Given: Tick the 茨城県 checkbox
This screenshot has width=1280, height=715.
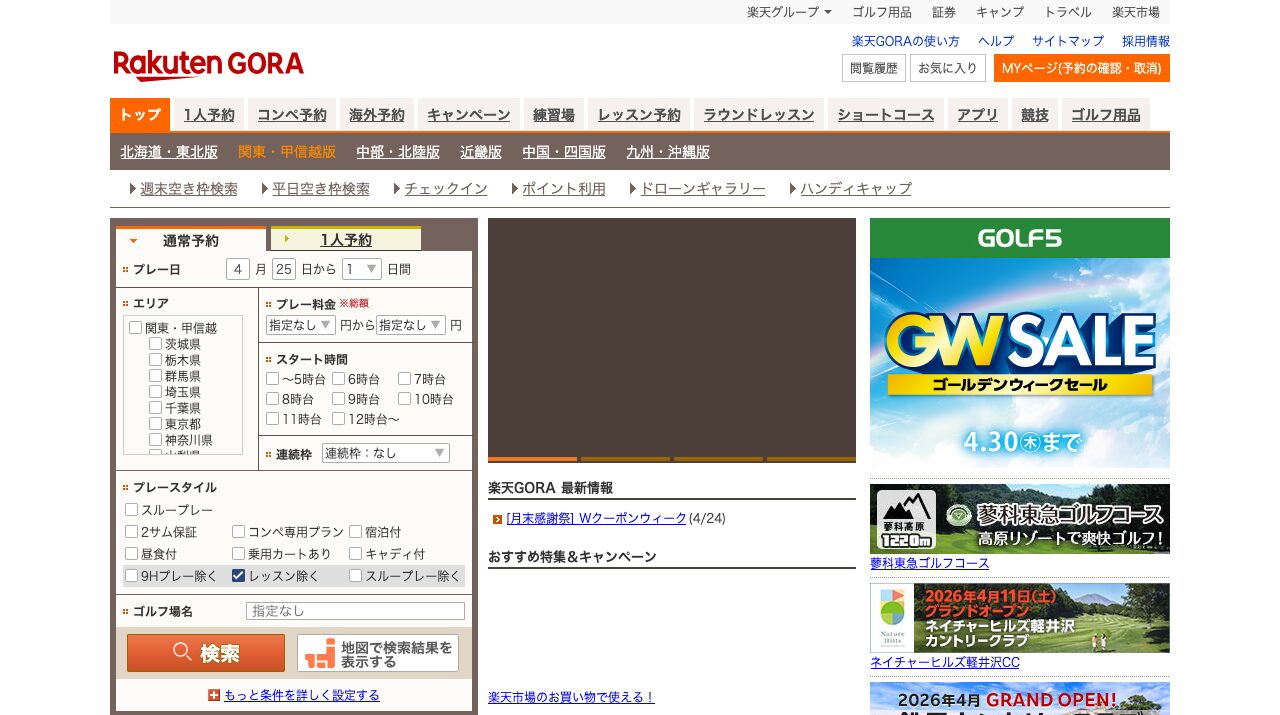Looking at the screenshot, I should click(155, 343).
